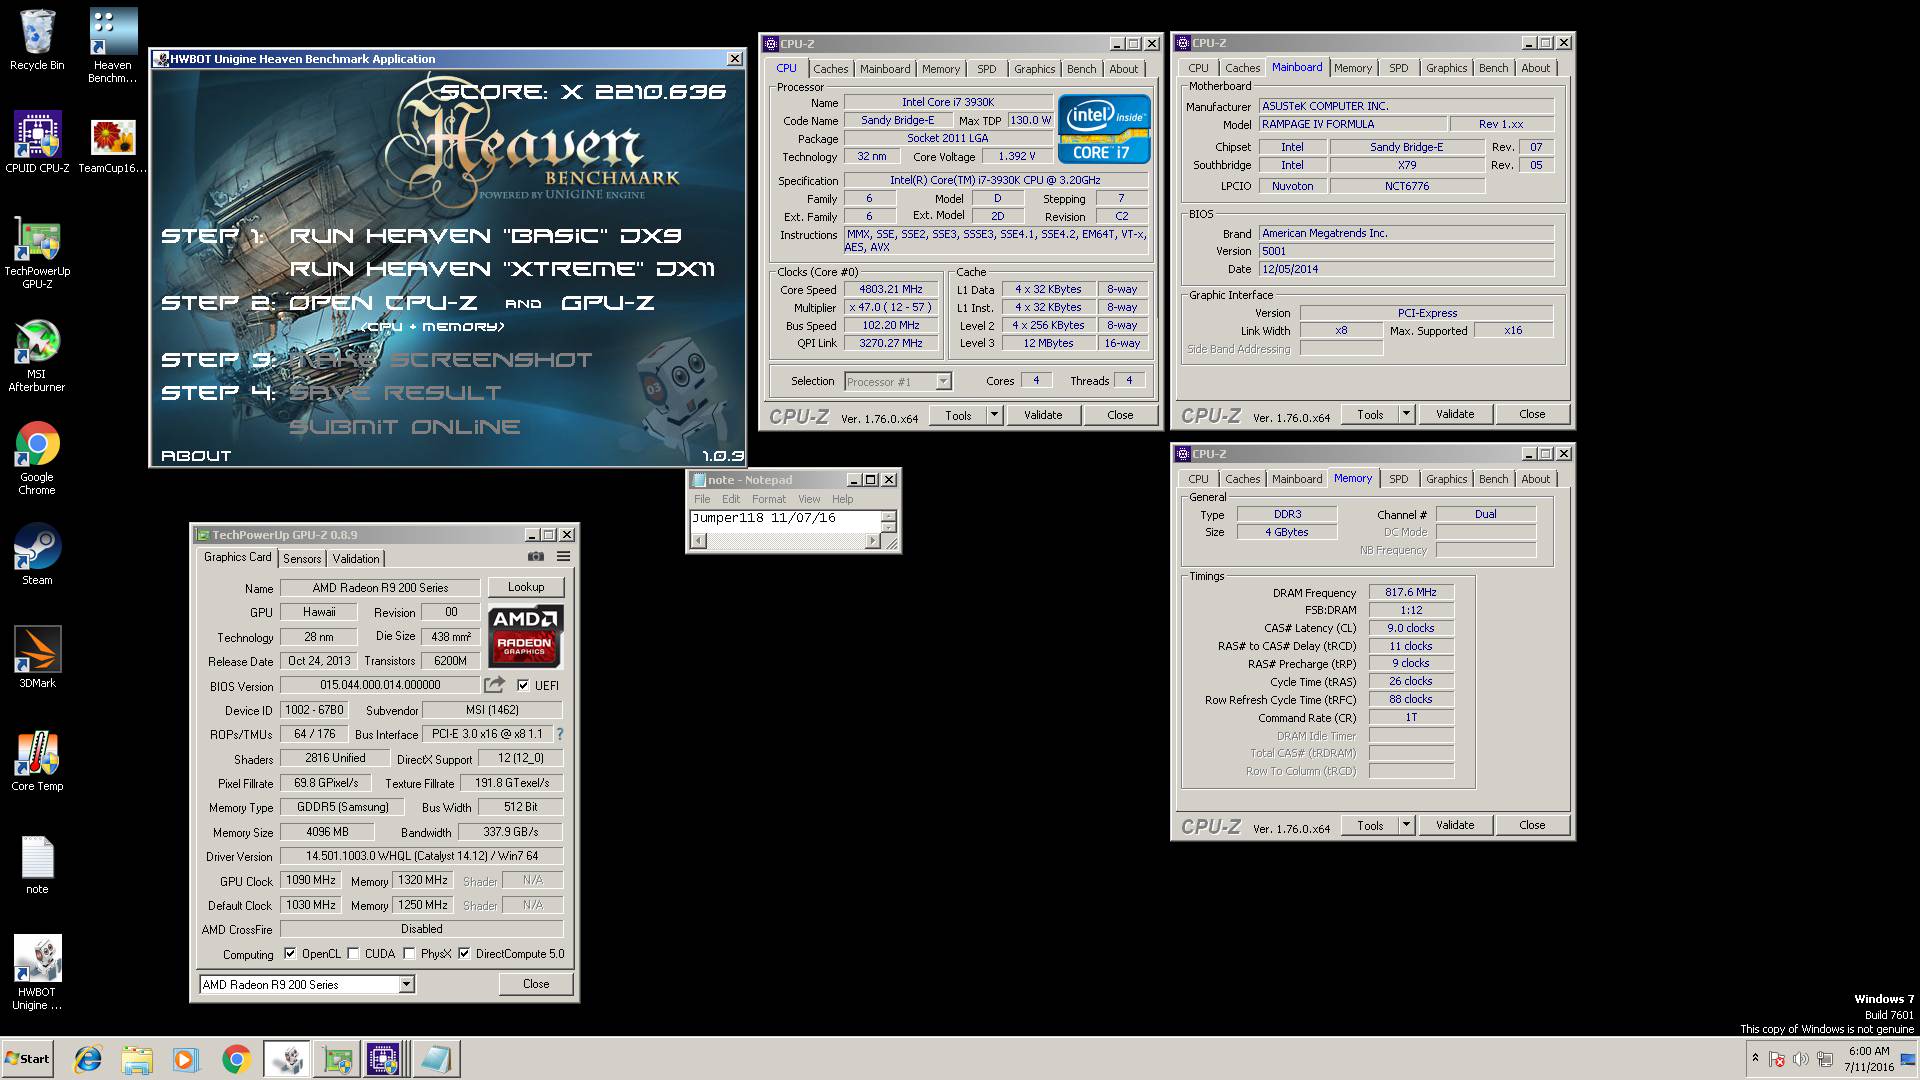Open Windows Media Player taskbar icon
The image size is (1920, 1080).
185,1059
